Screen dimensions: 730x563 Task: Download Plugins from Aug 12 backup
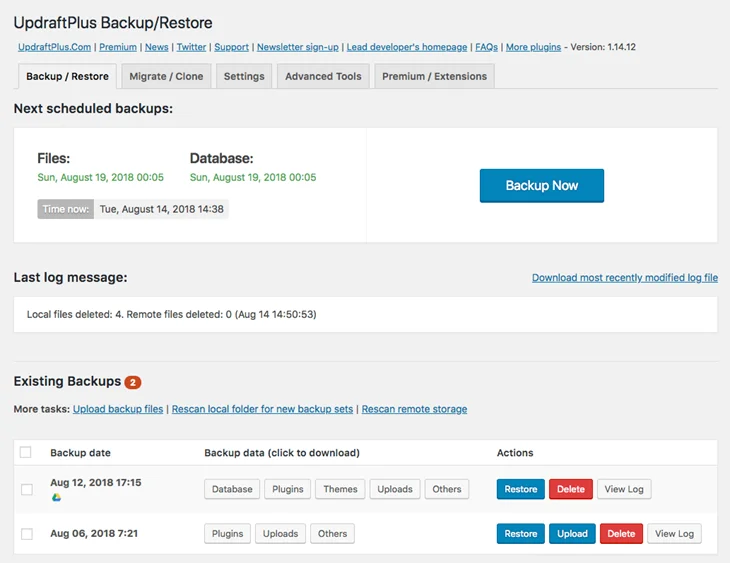(287, 489)
